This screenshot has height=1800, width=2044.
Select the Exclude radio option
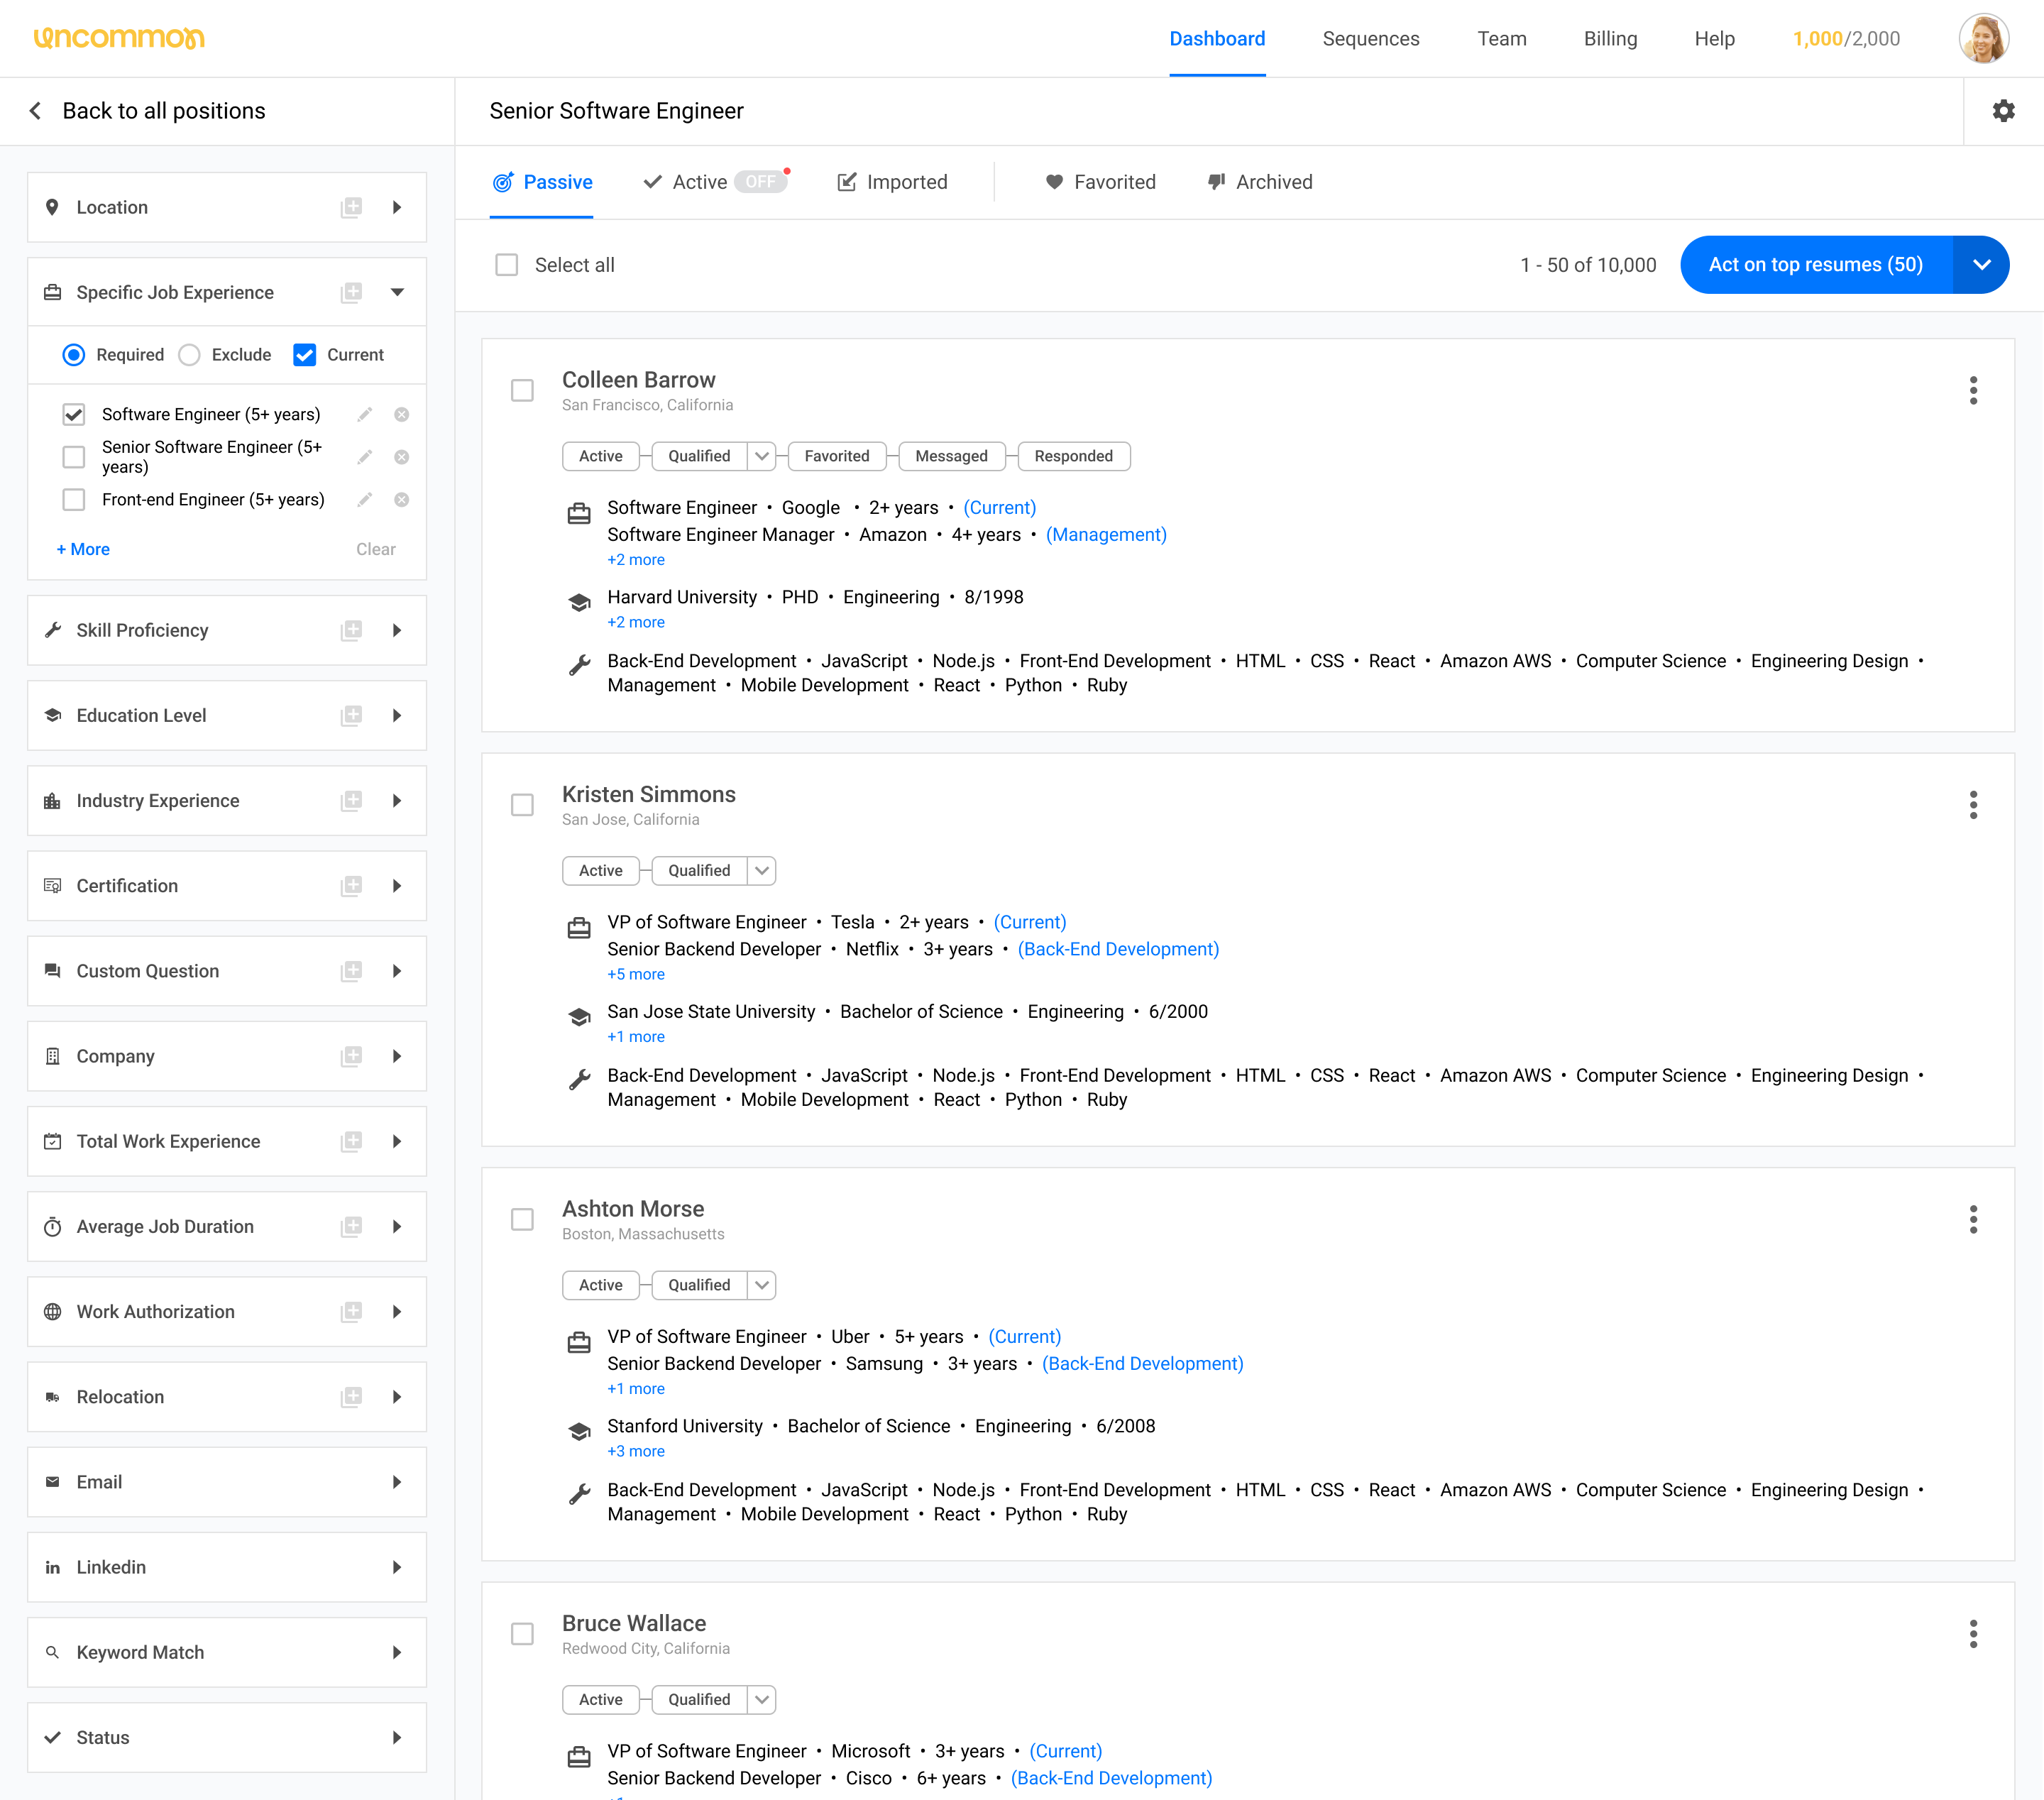(x=189, y=355)
